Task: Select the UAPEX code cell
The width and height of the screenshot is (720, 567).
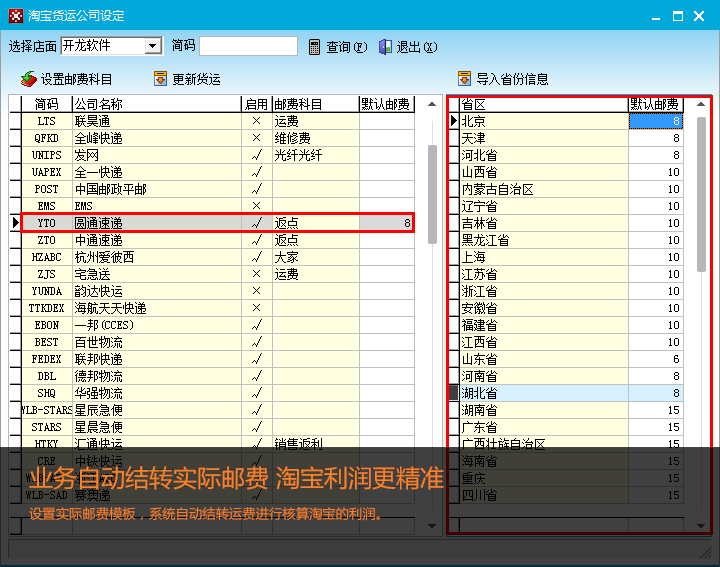Action: pyautogui.click(x=47, y=172)
